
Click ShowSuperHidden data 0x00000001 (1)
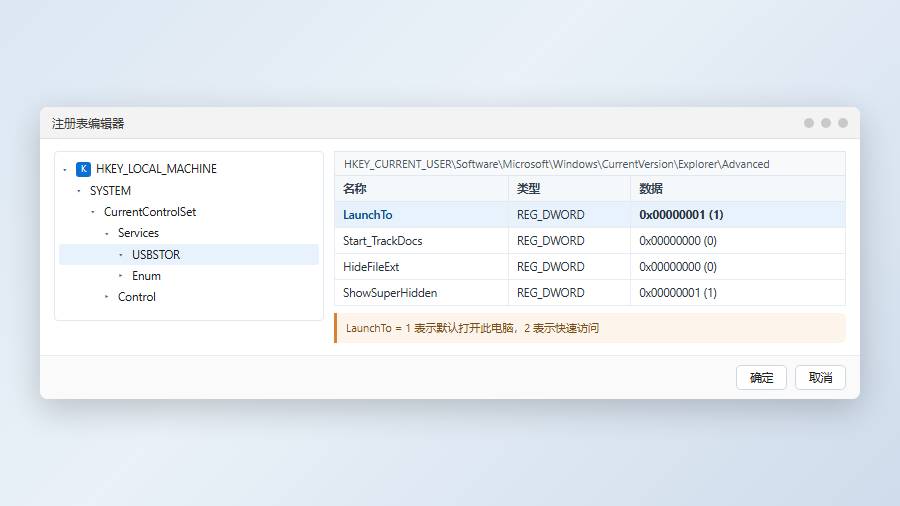678,293
